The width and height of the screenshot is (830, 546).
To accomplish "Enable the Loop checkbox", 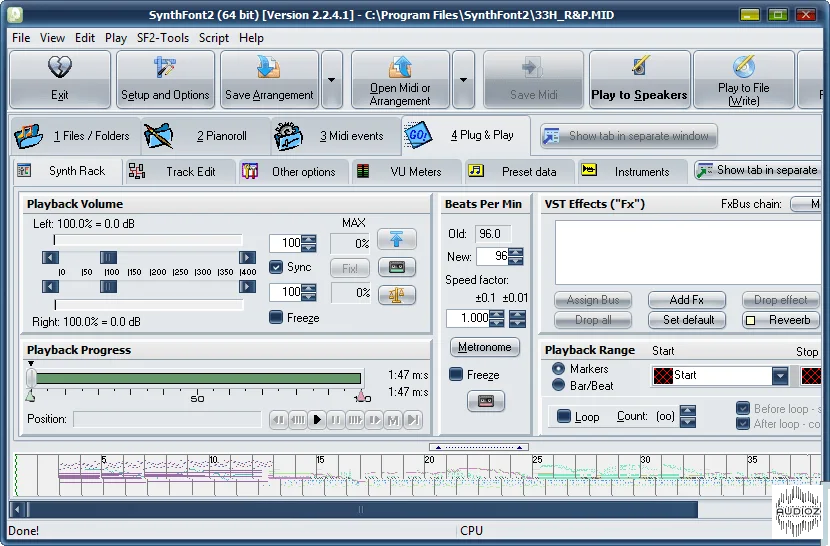I will coord(564,417).
